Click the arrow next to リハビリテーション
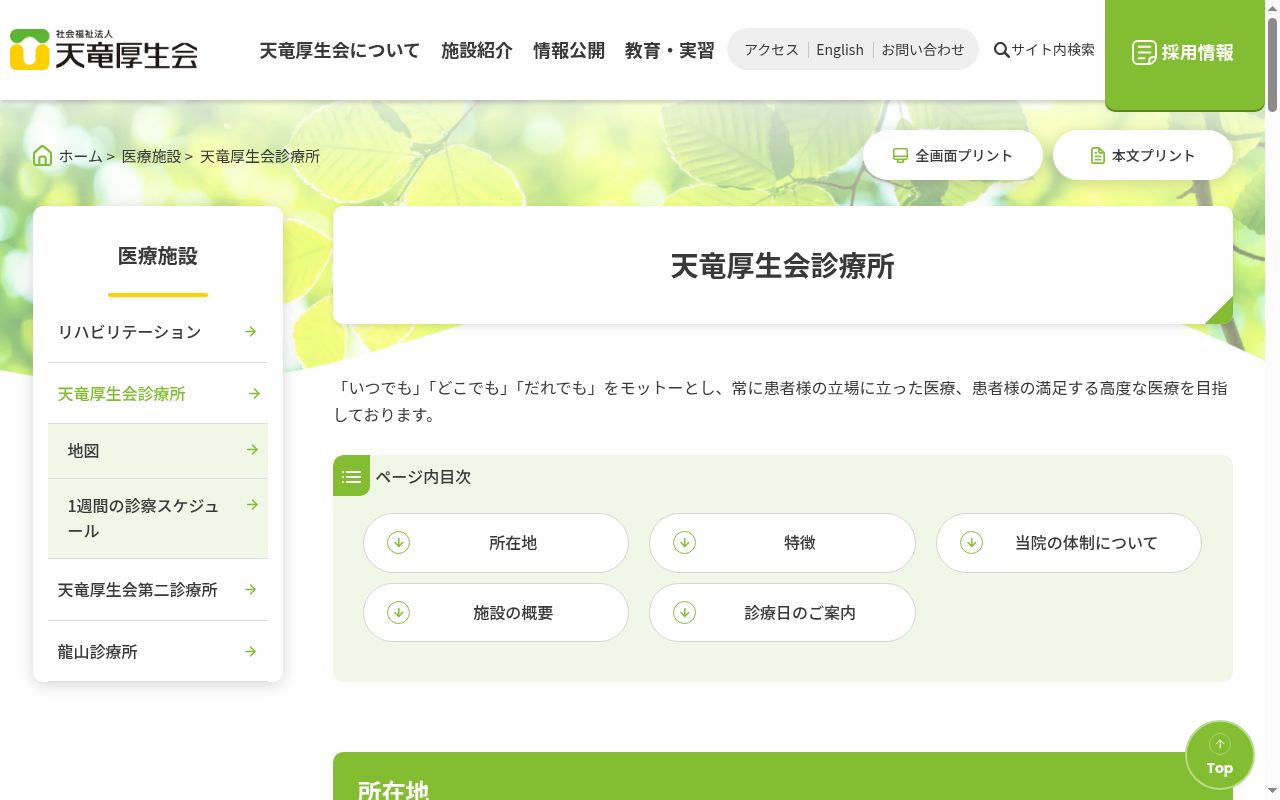 coord(251,331)
